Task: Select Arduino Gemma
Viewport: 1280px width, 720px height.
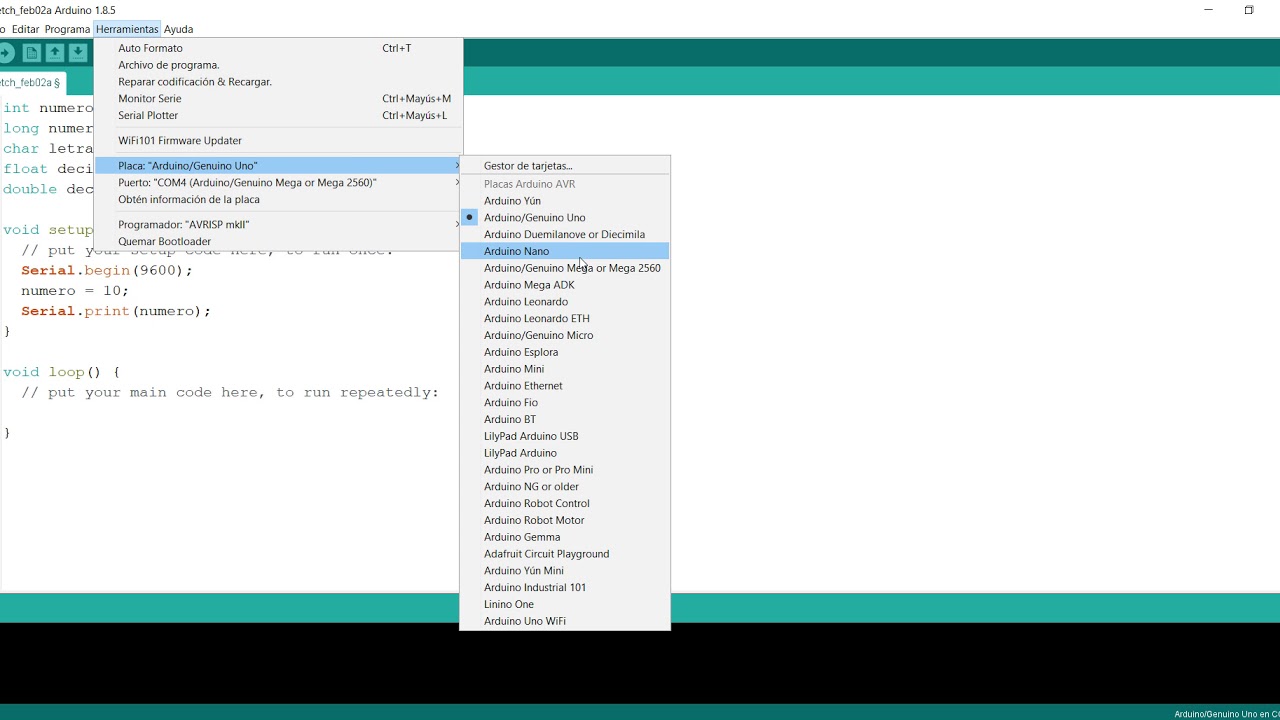Action: point(565,537)
